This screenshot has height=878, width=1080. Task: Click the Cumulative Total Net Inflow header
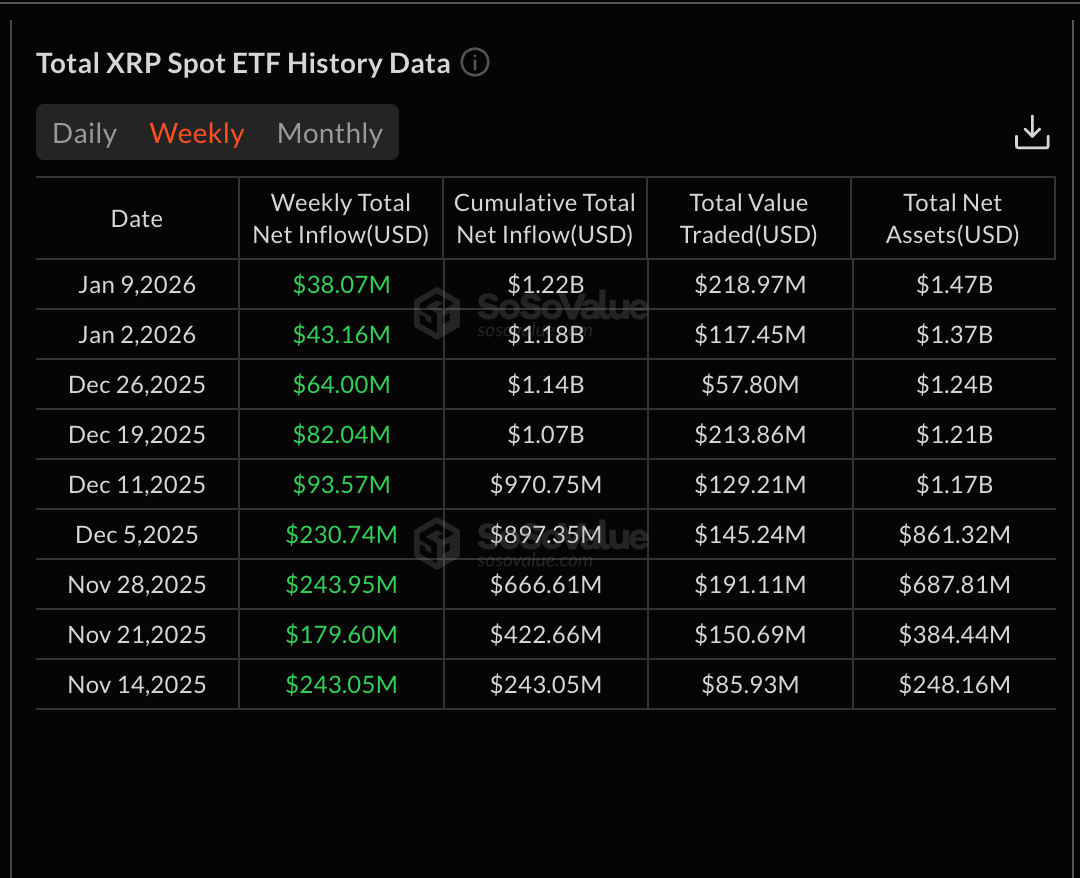pyautogui.click(x=544, y=218)
